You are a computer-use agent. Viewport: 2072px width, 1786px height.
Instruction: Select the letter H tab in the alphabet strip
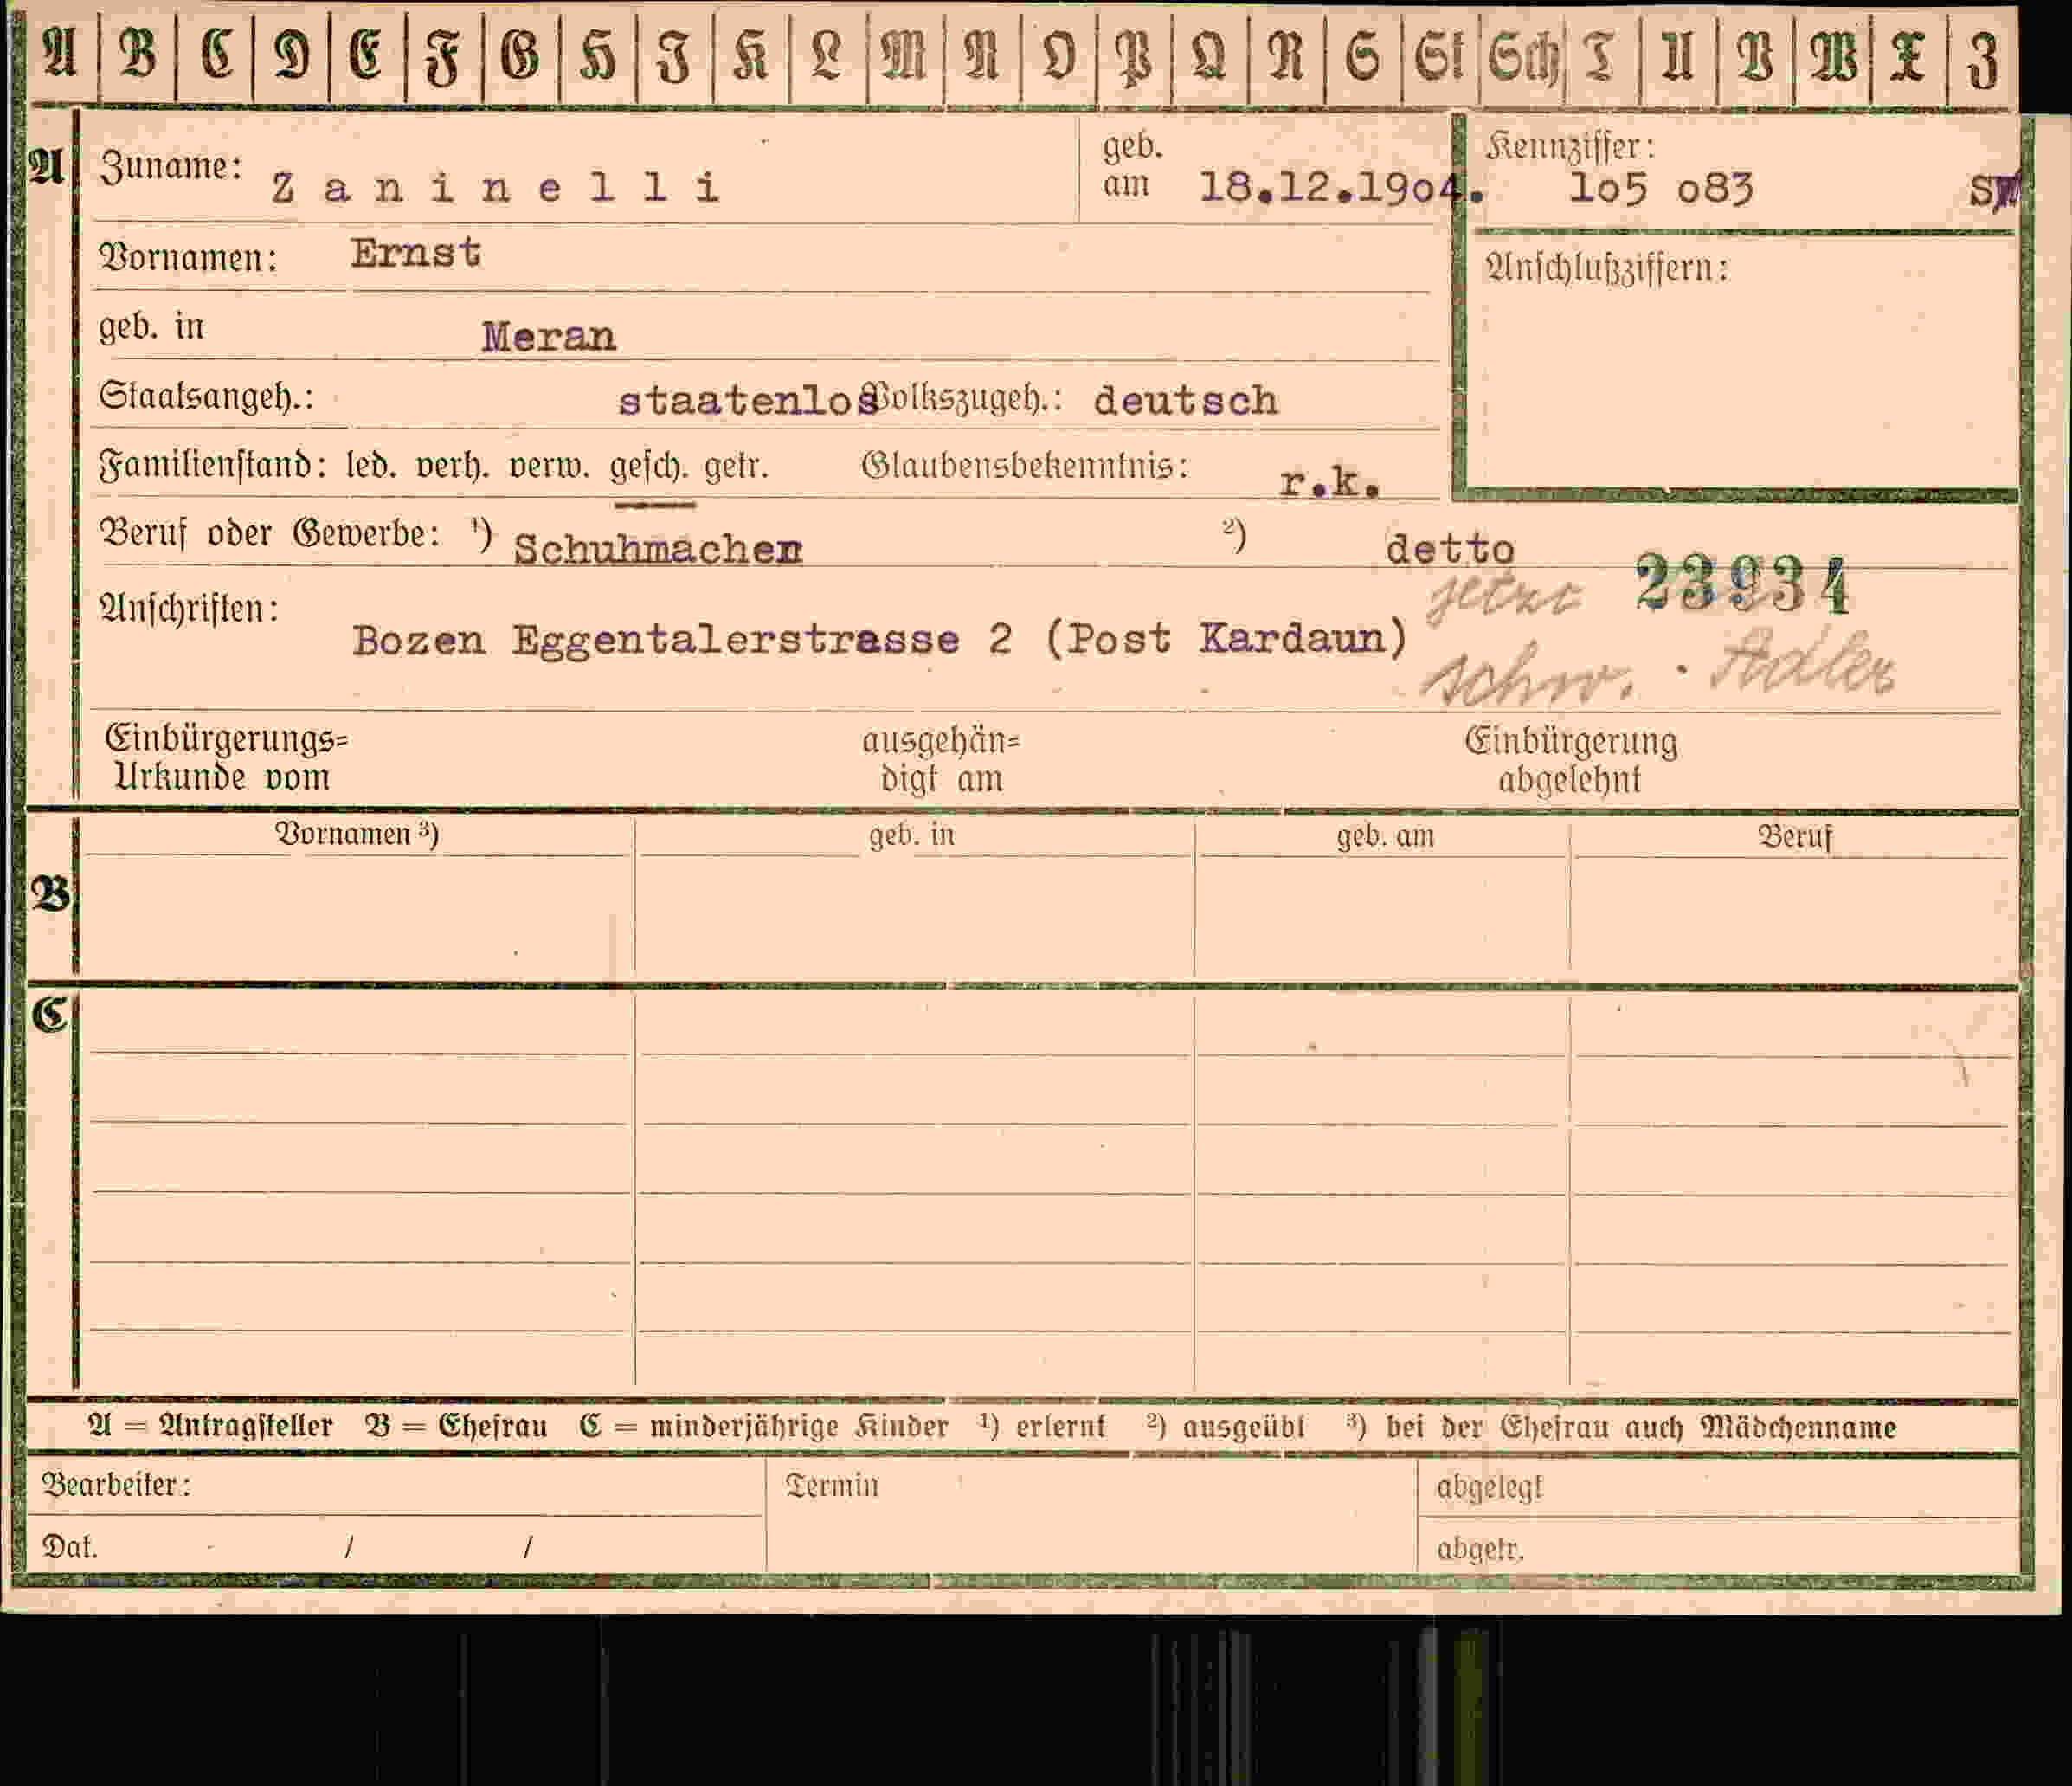point(598,54)
